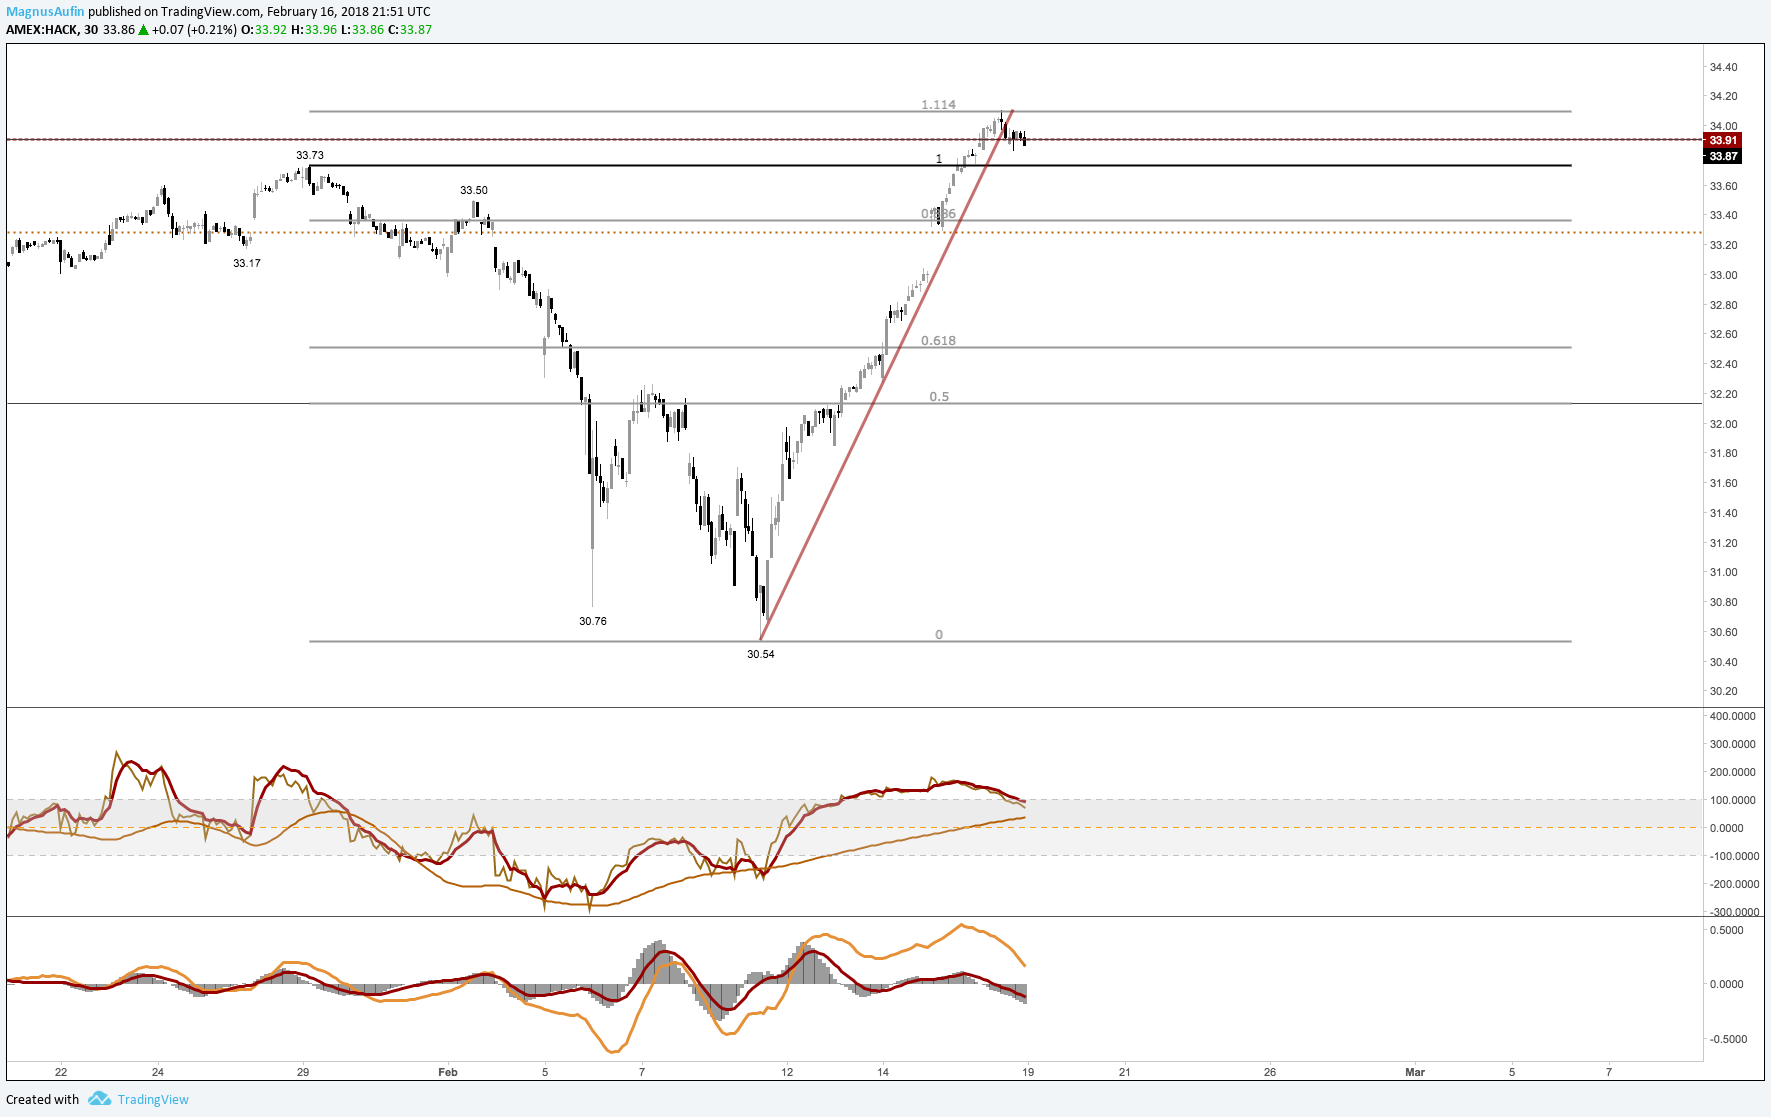Screen dimensions: 1771x1117
Task: Click the TradingView cloud logo icon
Action: (x=99, y=1099)
